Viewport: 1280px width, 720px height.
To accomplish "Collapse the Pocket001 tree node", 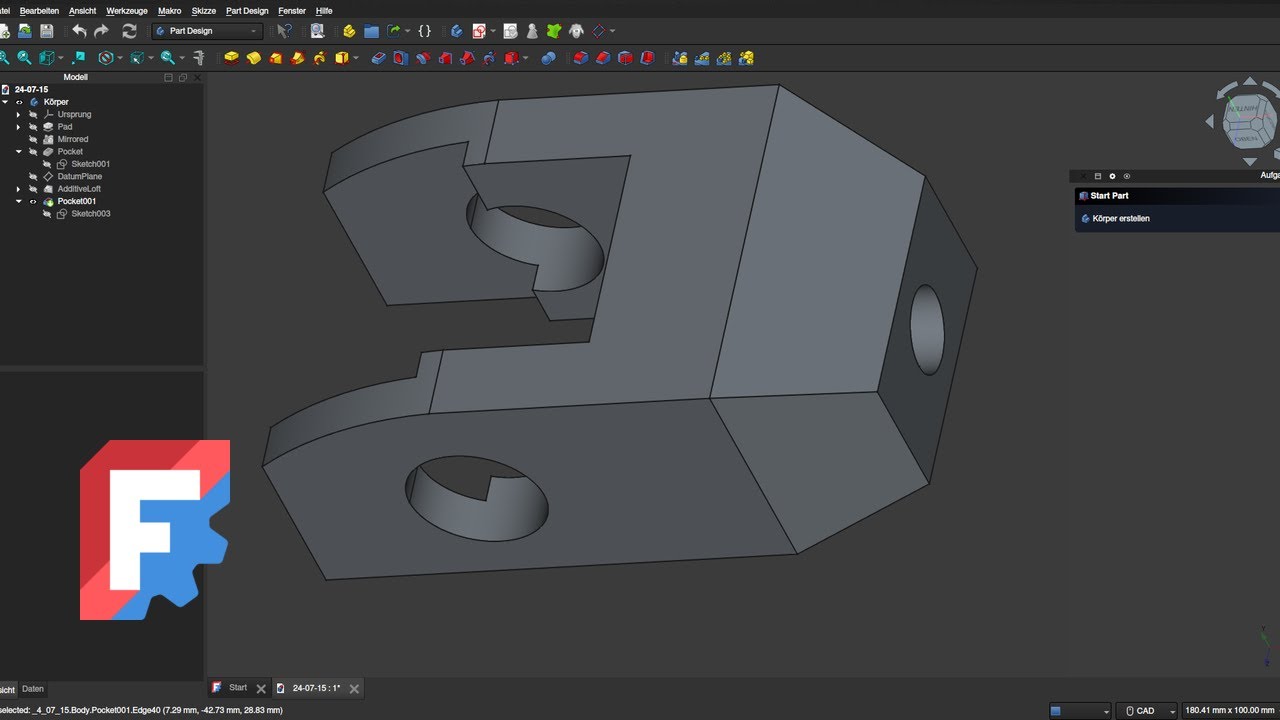I will coord(19,201).
